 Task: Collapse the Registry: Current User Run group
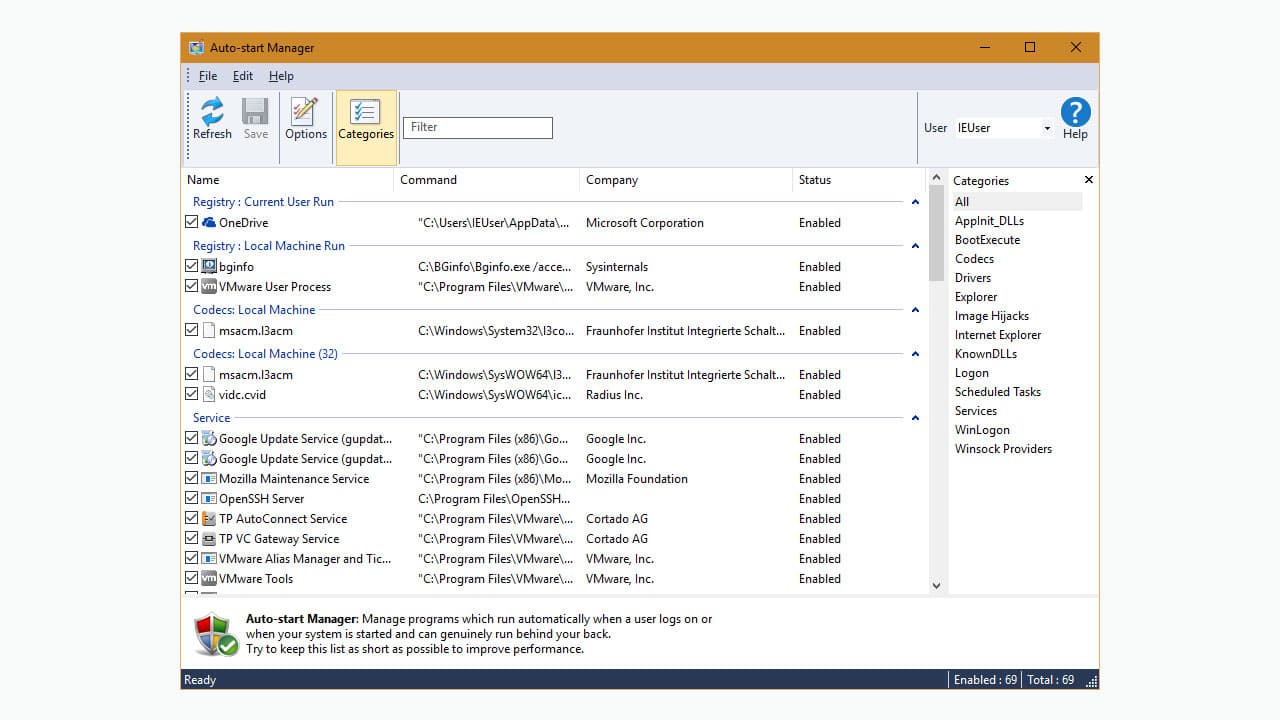(915, 201)
